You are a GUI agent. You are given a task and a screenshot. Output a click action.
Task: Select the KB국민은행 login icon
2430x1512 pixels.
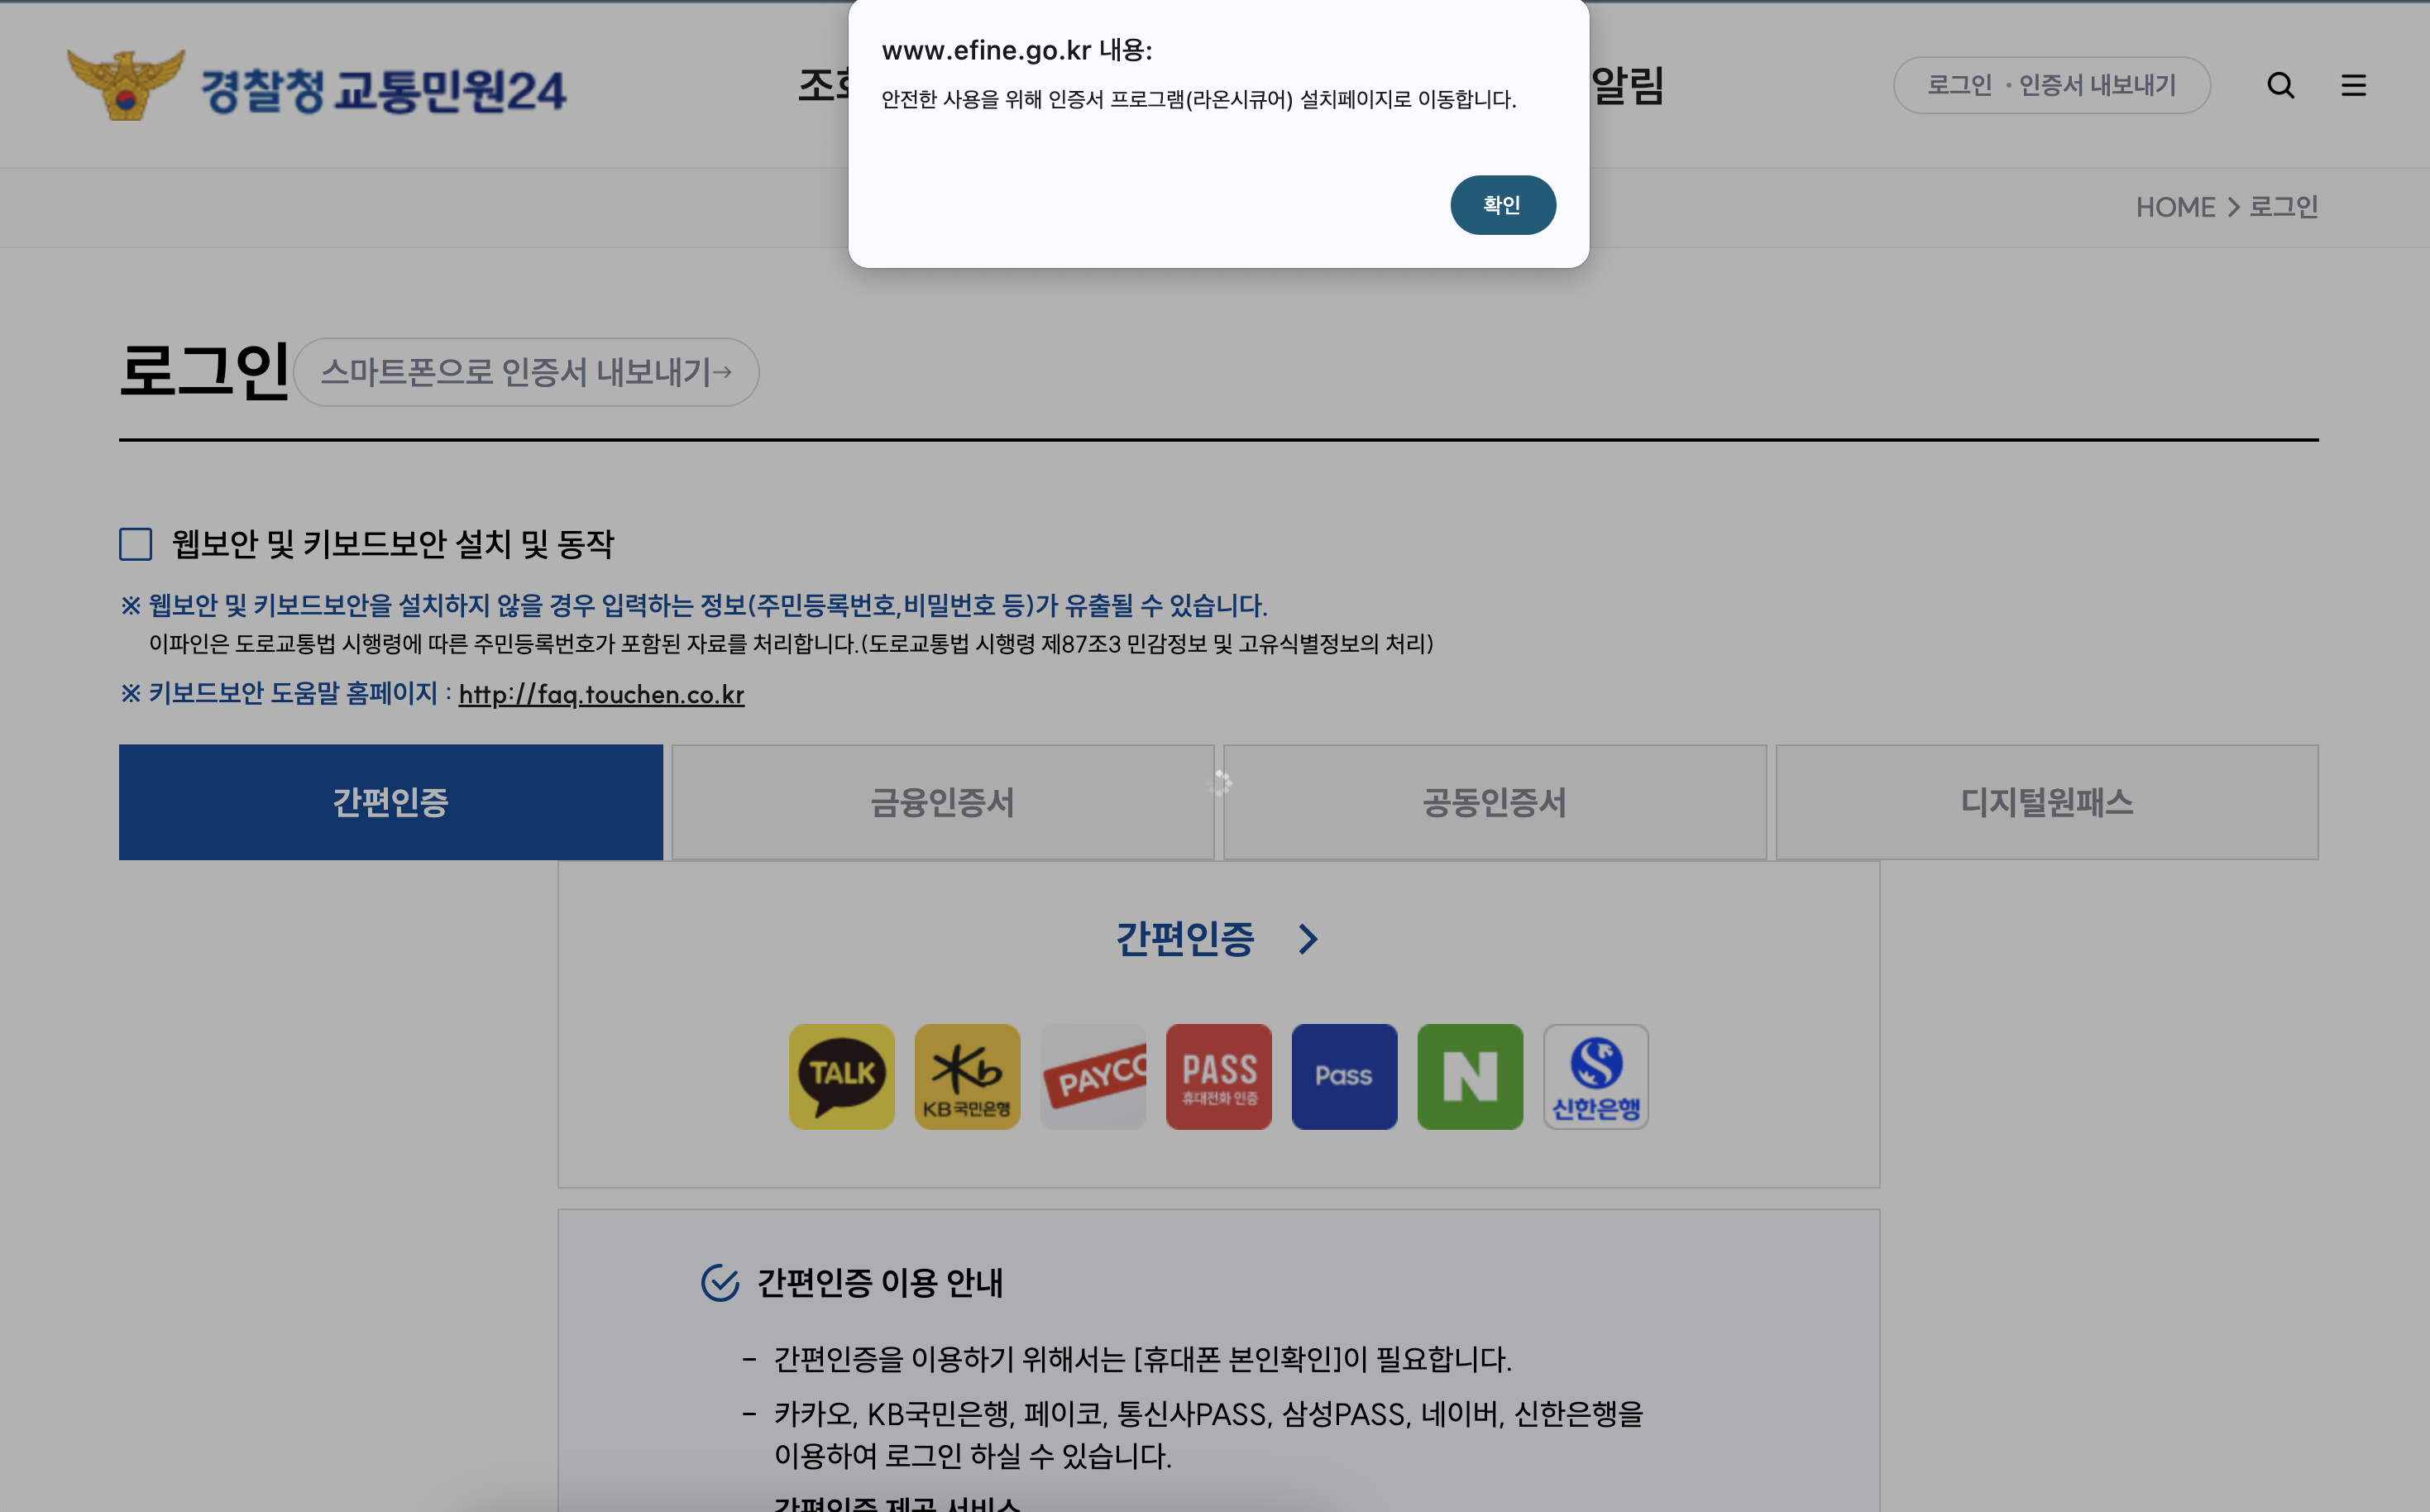click(967, 1076)
